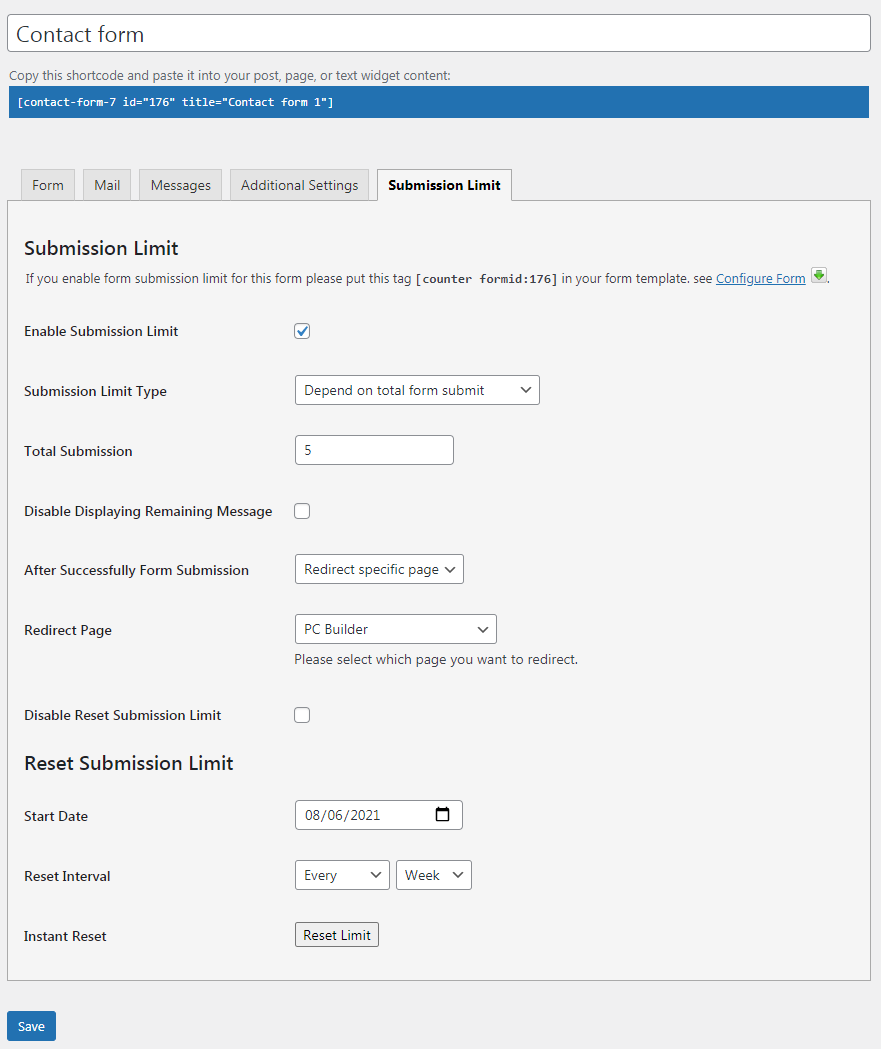Click the Total Submission number field
Image resolution: width=881 pixels, height=1049 pixels.
point(374,450)
